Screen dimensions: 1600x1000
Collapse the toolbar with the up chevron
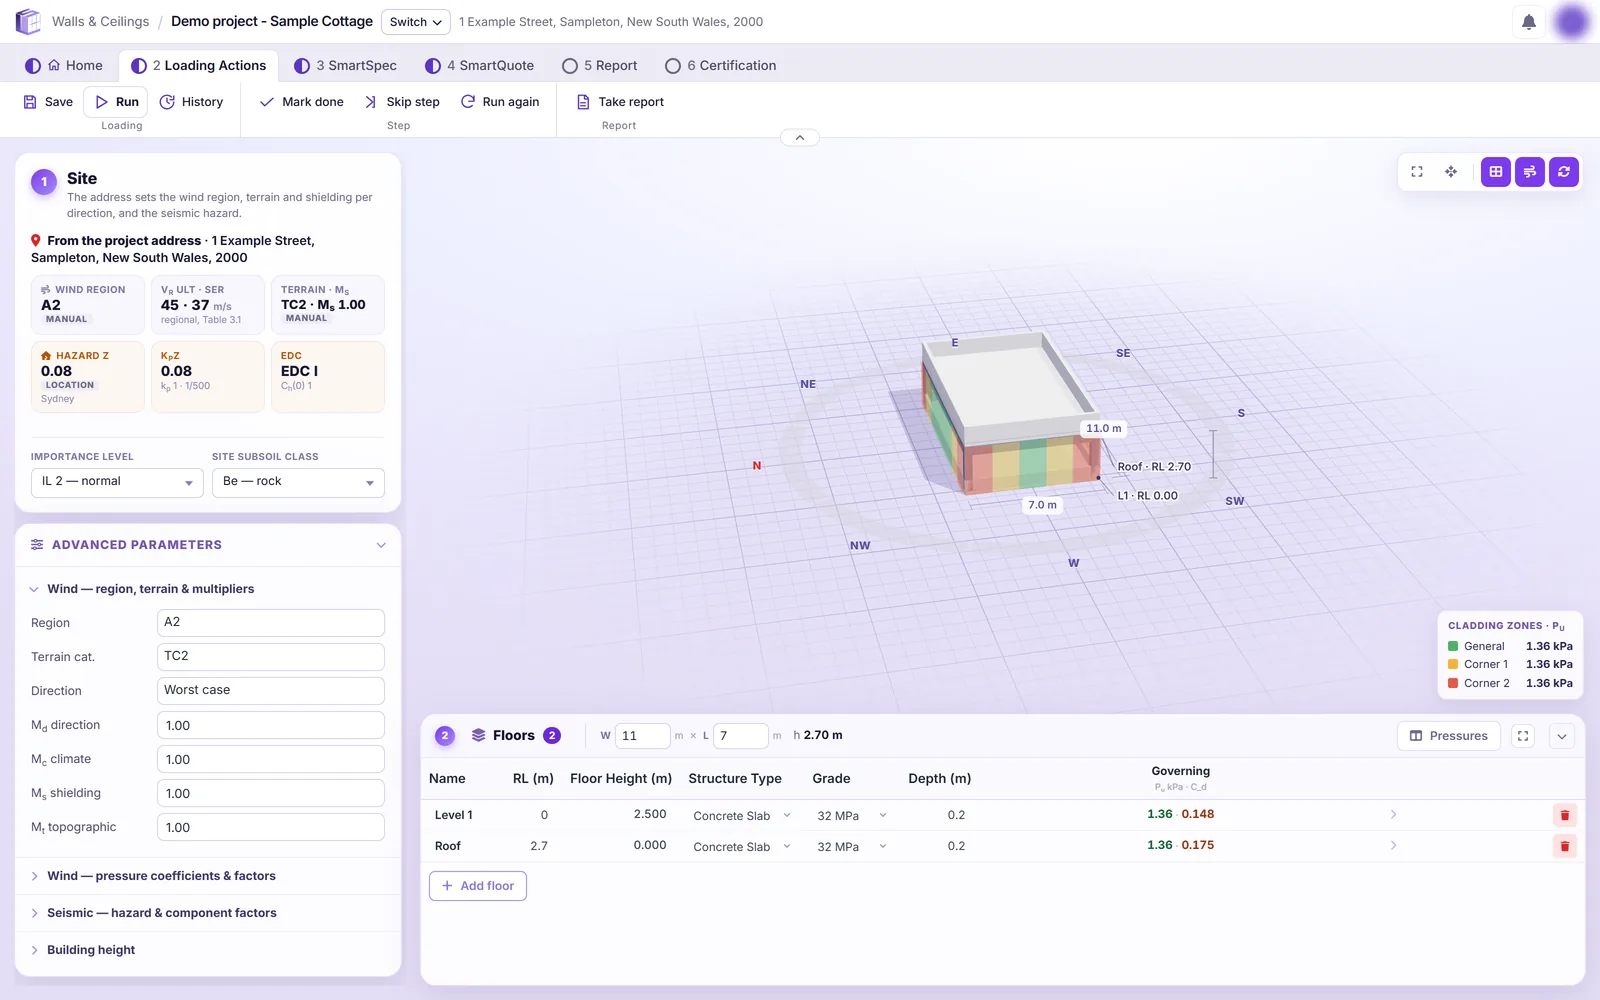pyautogui.click(x=800, y=137)
